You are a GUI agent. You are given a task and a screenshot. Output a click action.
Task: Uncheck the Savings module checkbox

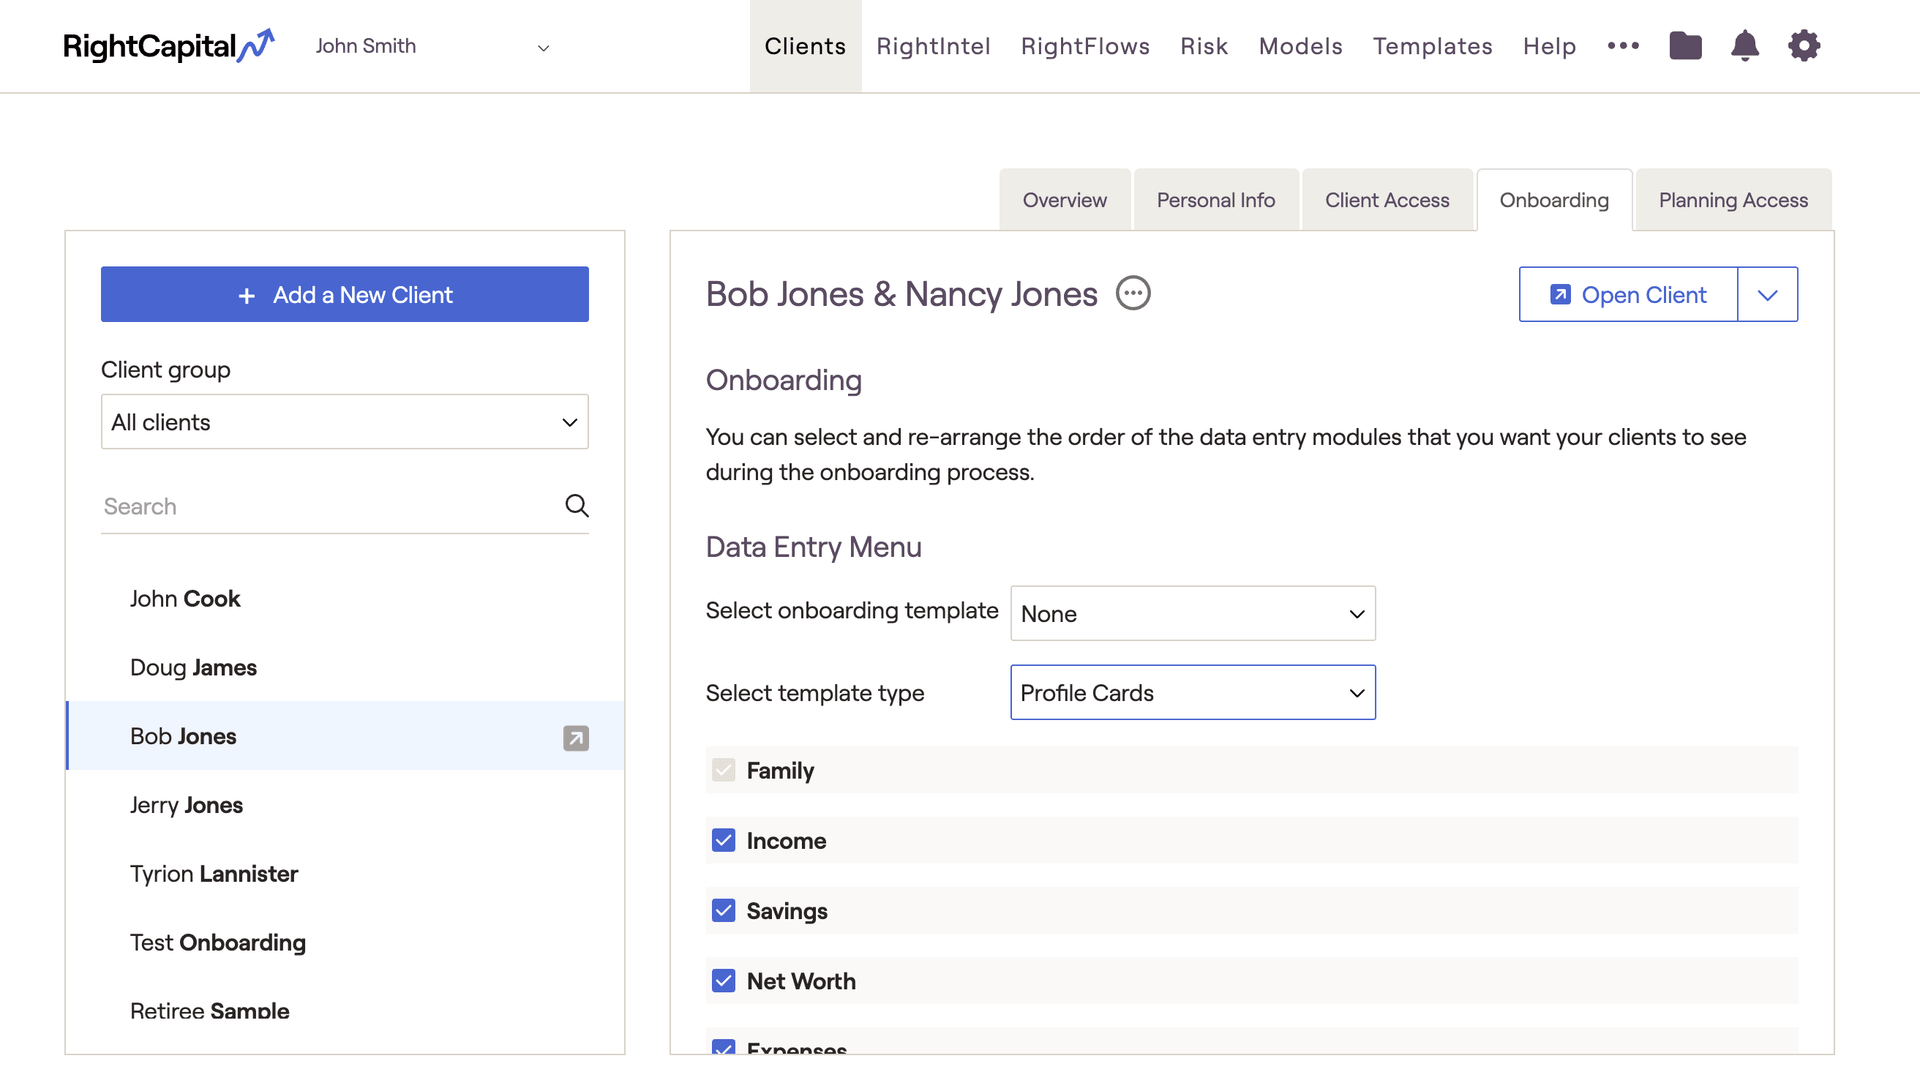coord(723,910)
